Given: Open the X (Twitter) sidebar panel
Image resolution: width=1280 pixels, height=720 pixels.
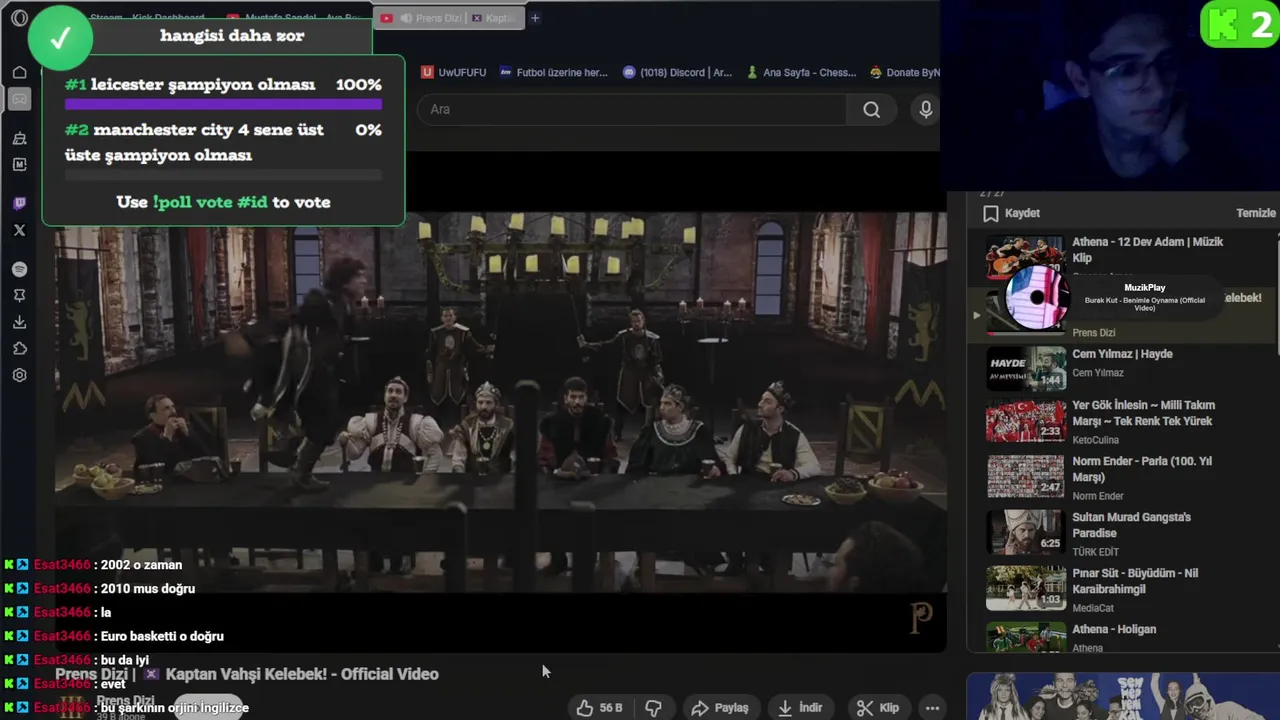Looking at the screenshot, I should coord(19,230).
